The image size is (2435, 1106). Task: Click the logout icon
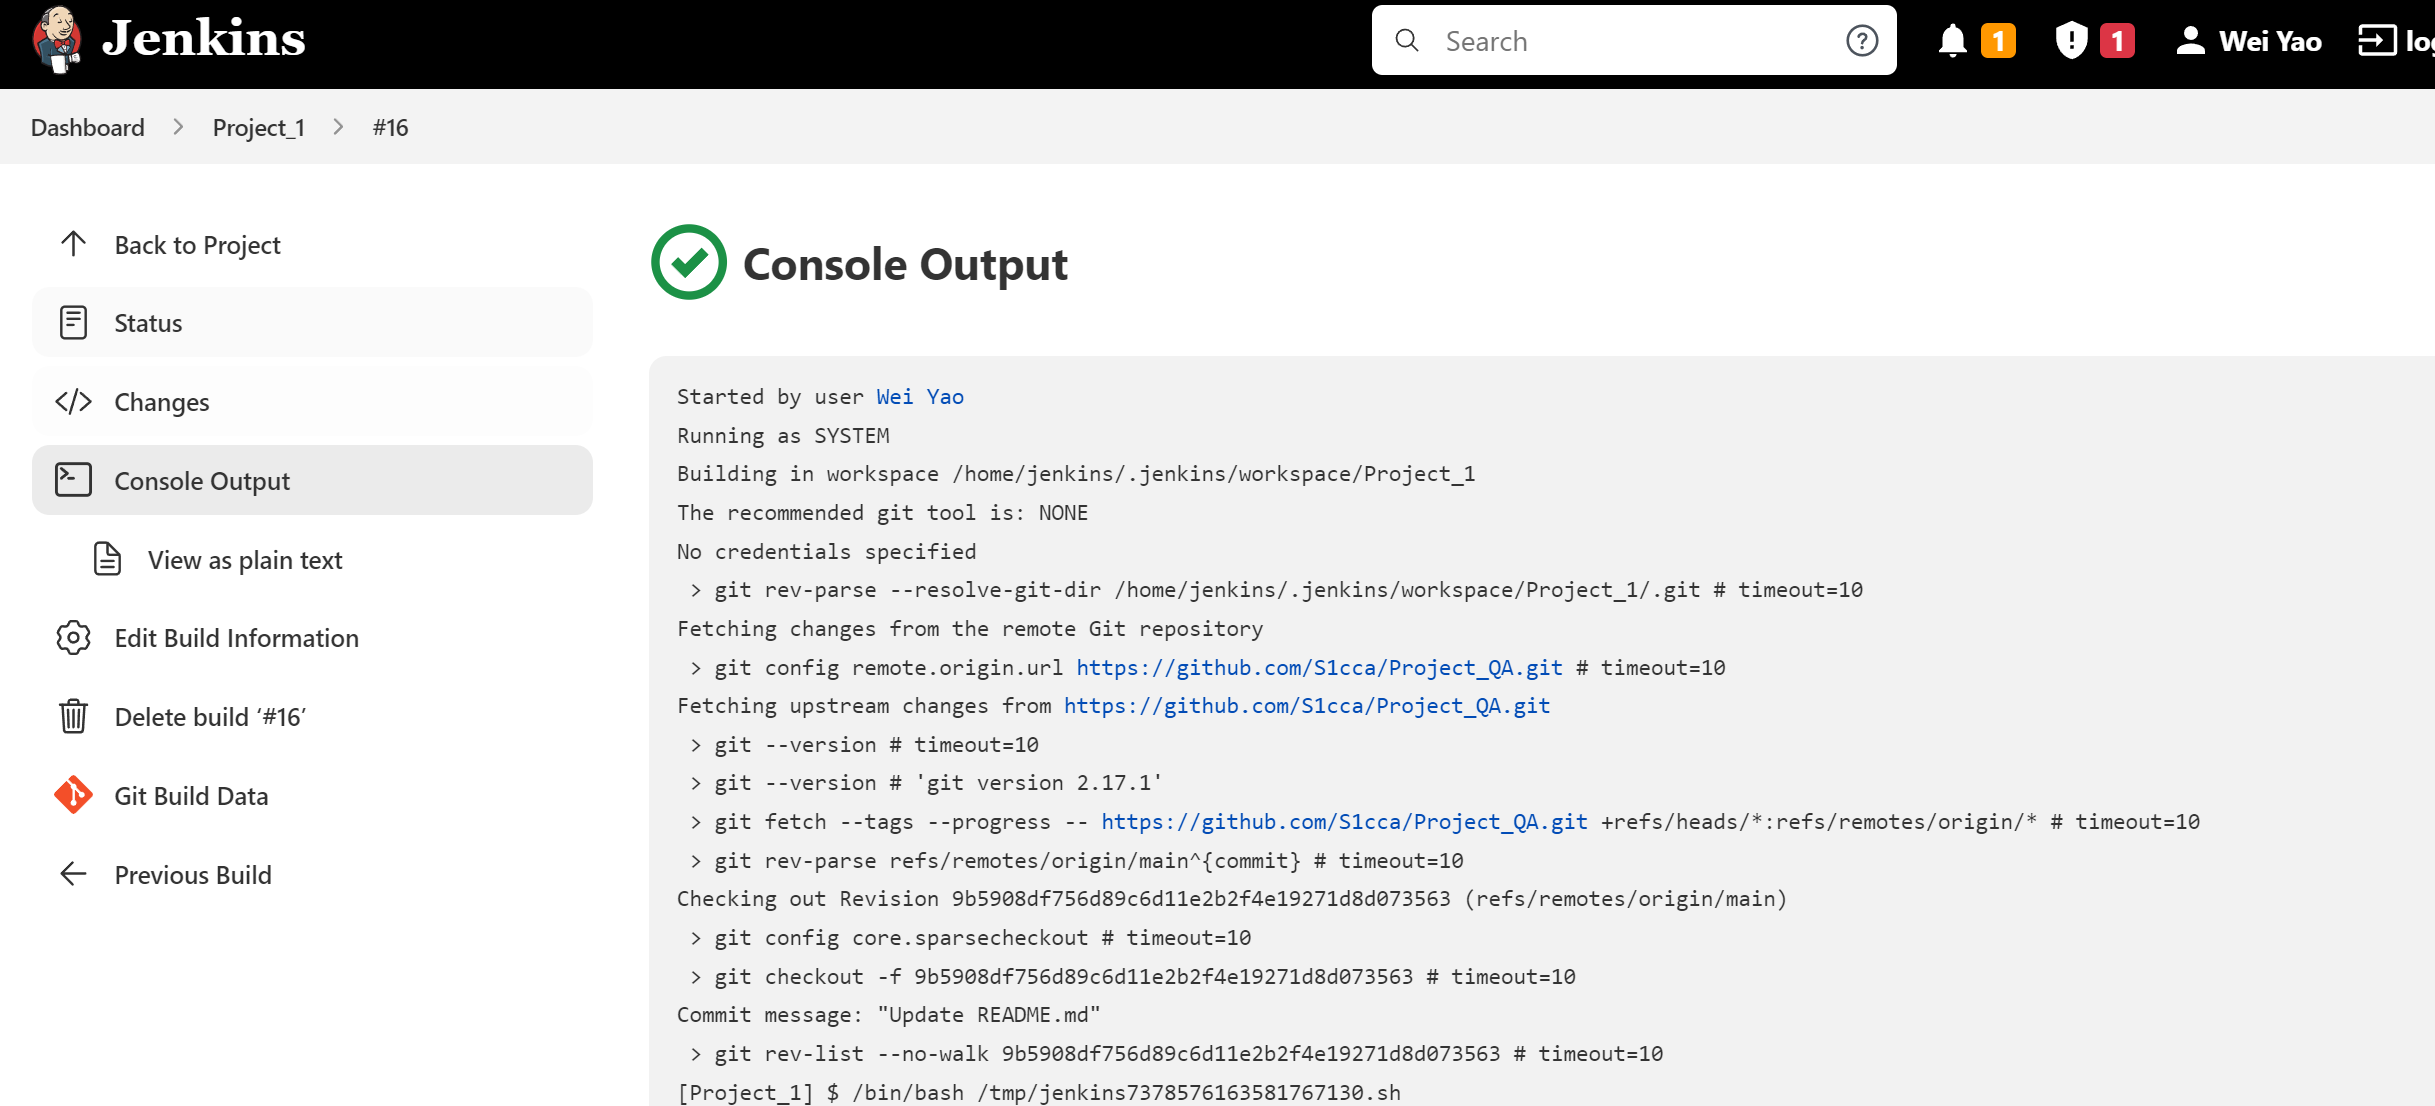point(2375,40)
